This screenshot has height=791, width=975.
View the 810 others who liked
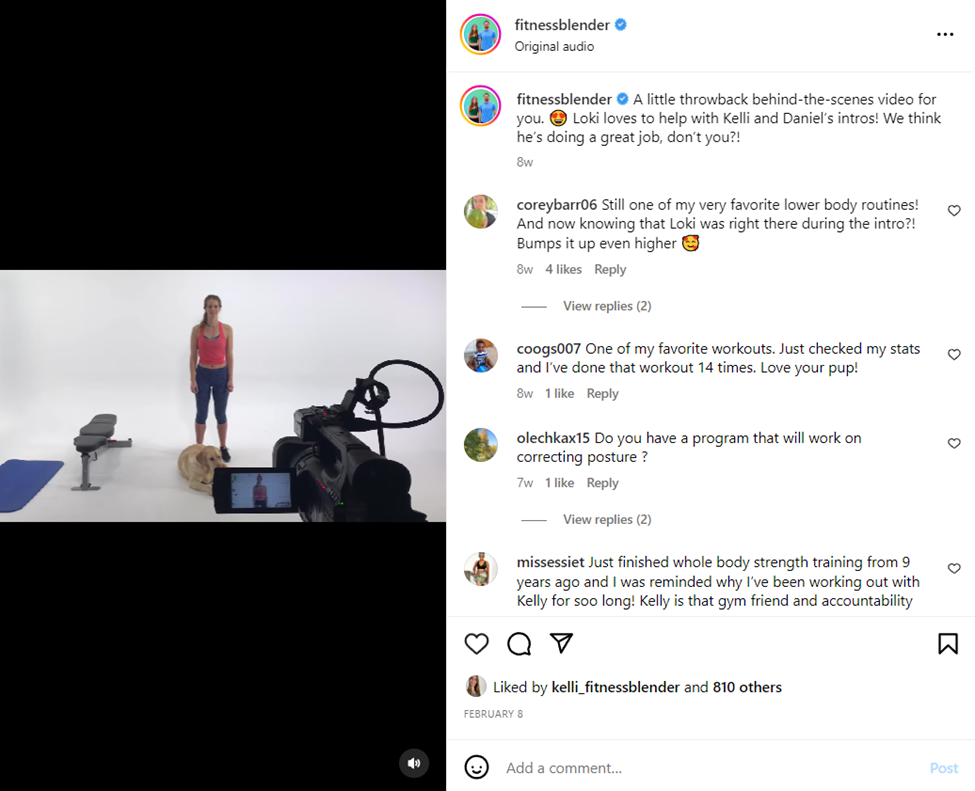click(747, 687)
